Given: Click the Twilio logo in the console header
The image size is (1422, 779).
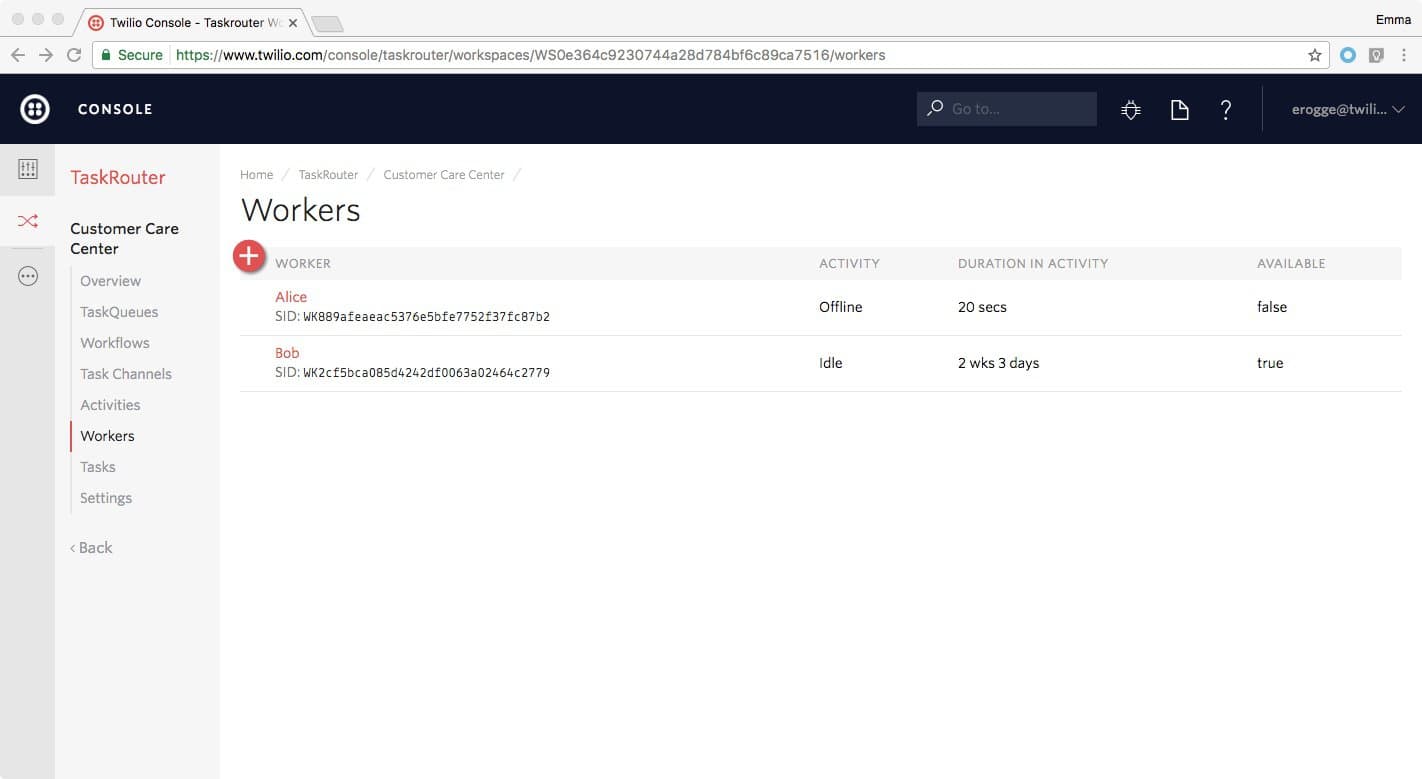Looking at the screenshot, I should 34,108.
